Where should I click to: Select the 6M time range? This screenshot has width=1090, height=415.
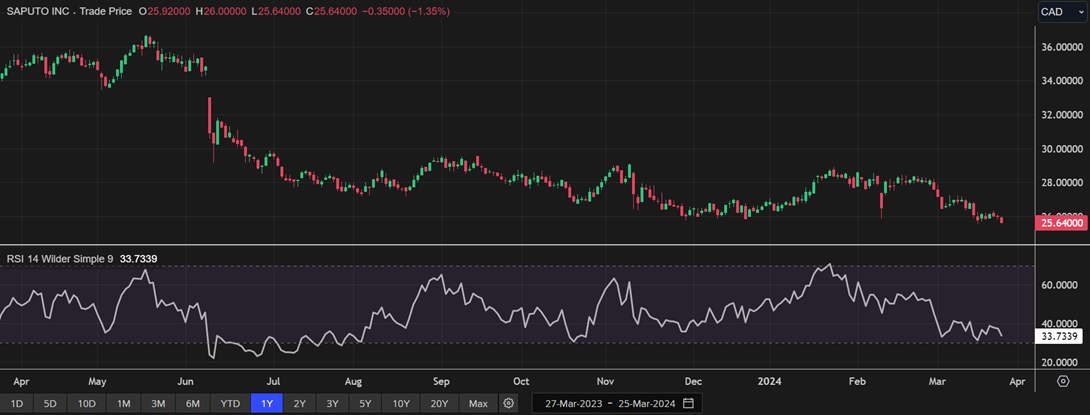pos(193,403)
